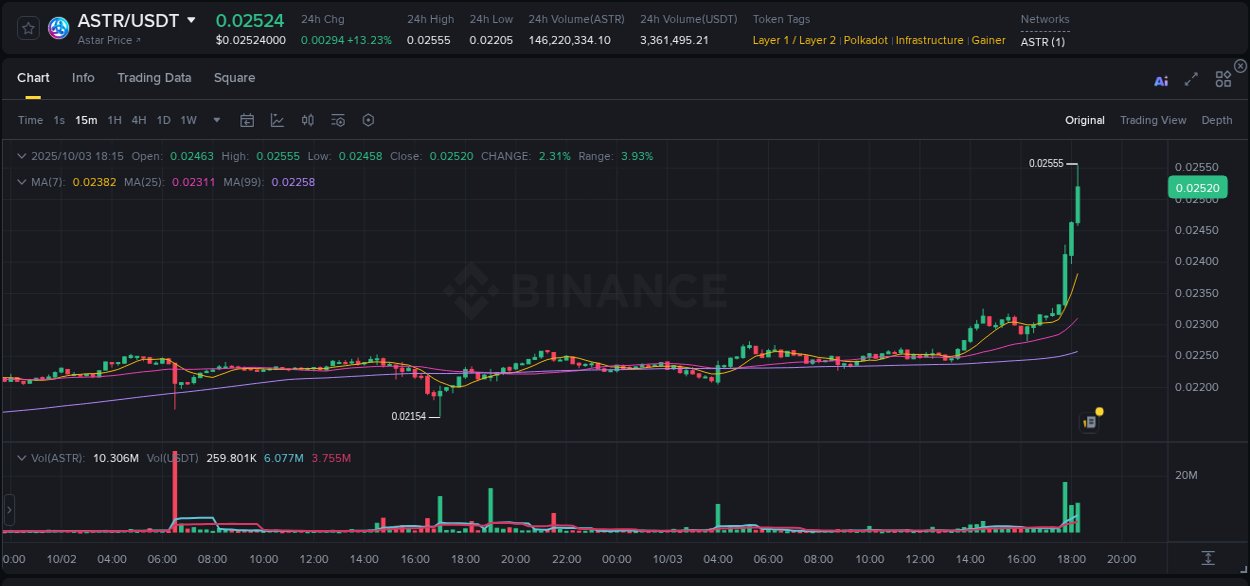Open the chart date range calendar icon

click(247, 120)
